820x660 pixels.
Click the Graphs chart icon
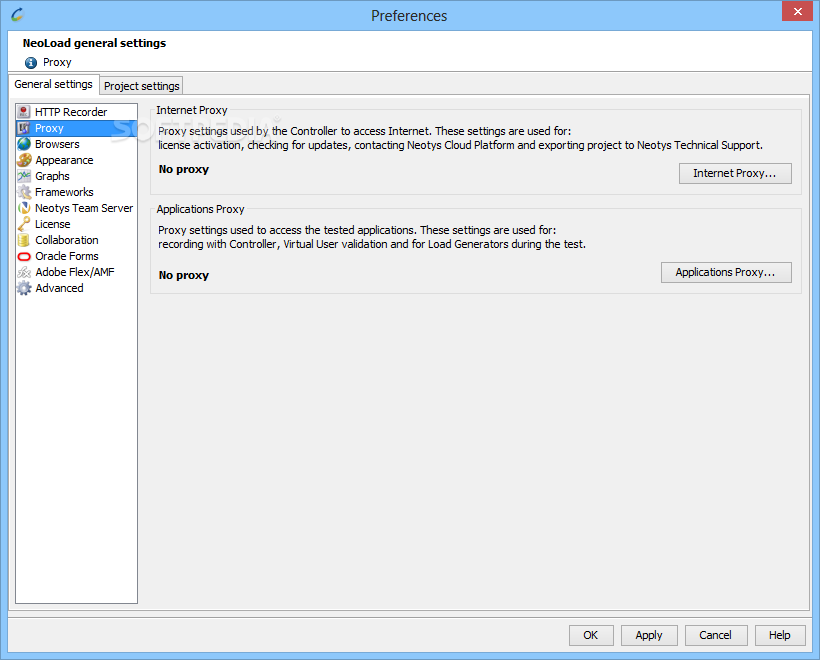click(x=24, y=176)
